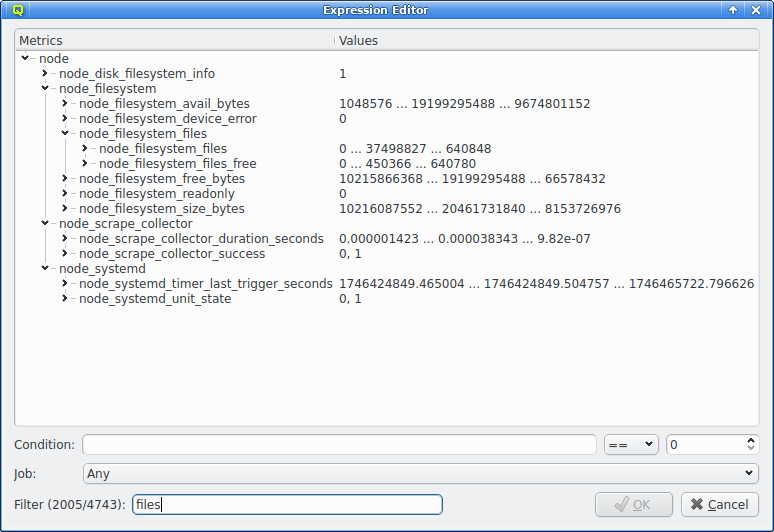Click value 1048576 ... 19199295488 ... 9674801152
This screenshot has height=532, width=774.
(464, 104)
